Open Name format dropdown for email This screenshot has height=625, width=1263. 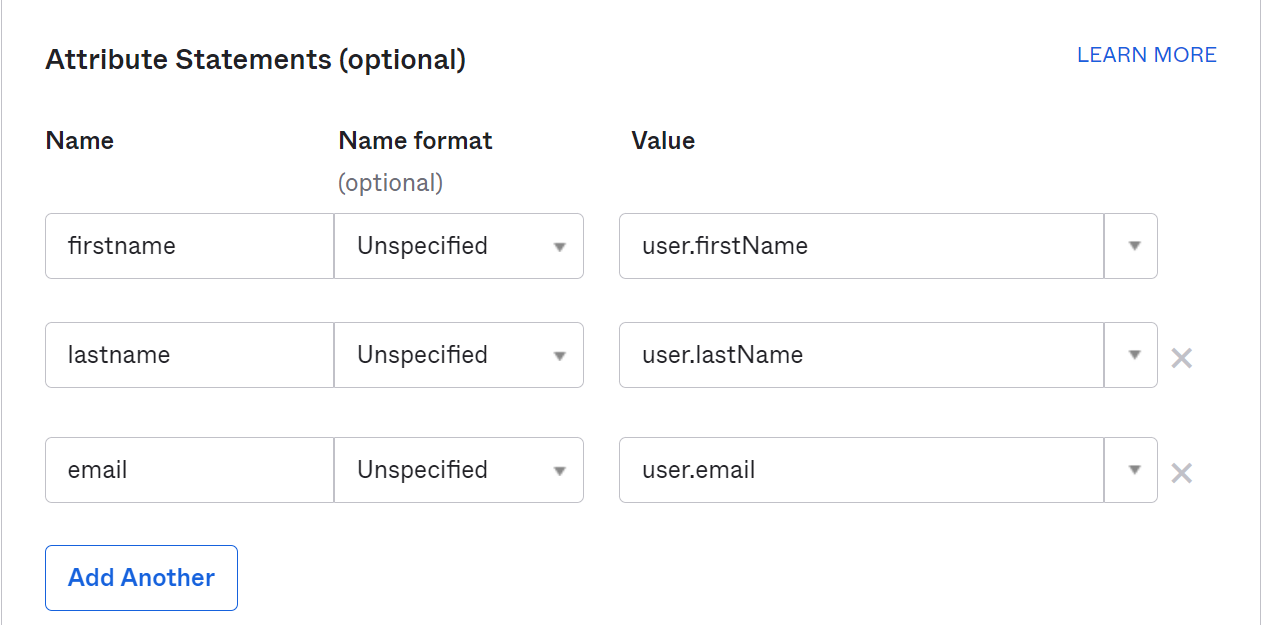tap(459, 470)
